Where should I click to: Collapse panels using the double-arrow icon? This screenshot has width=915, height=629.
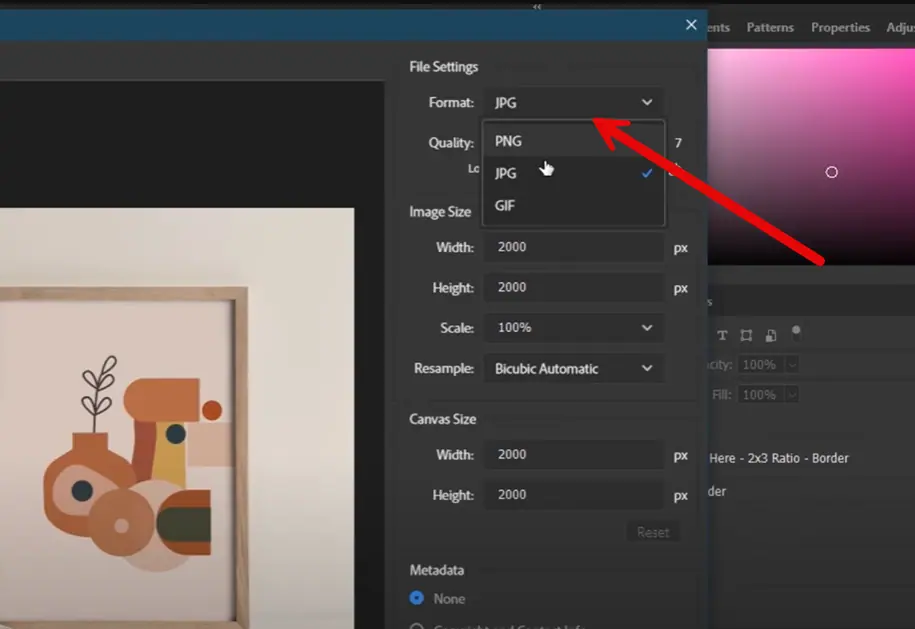click(537, 6)
